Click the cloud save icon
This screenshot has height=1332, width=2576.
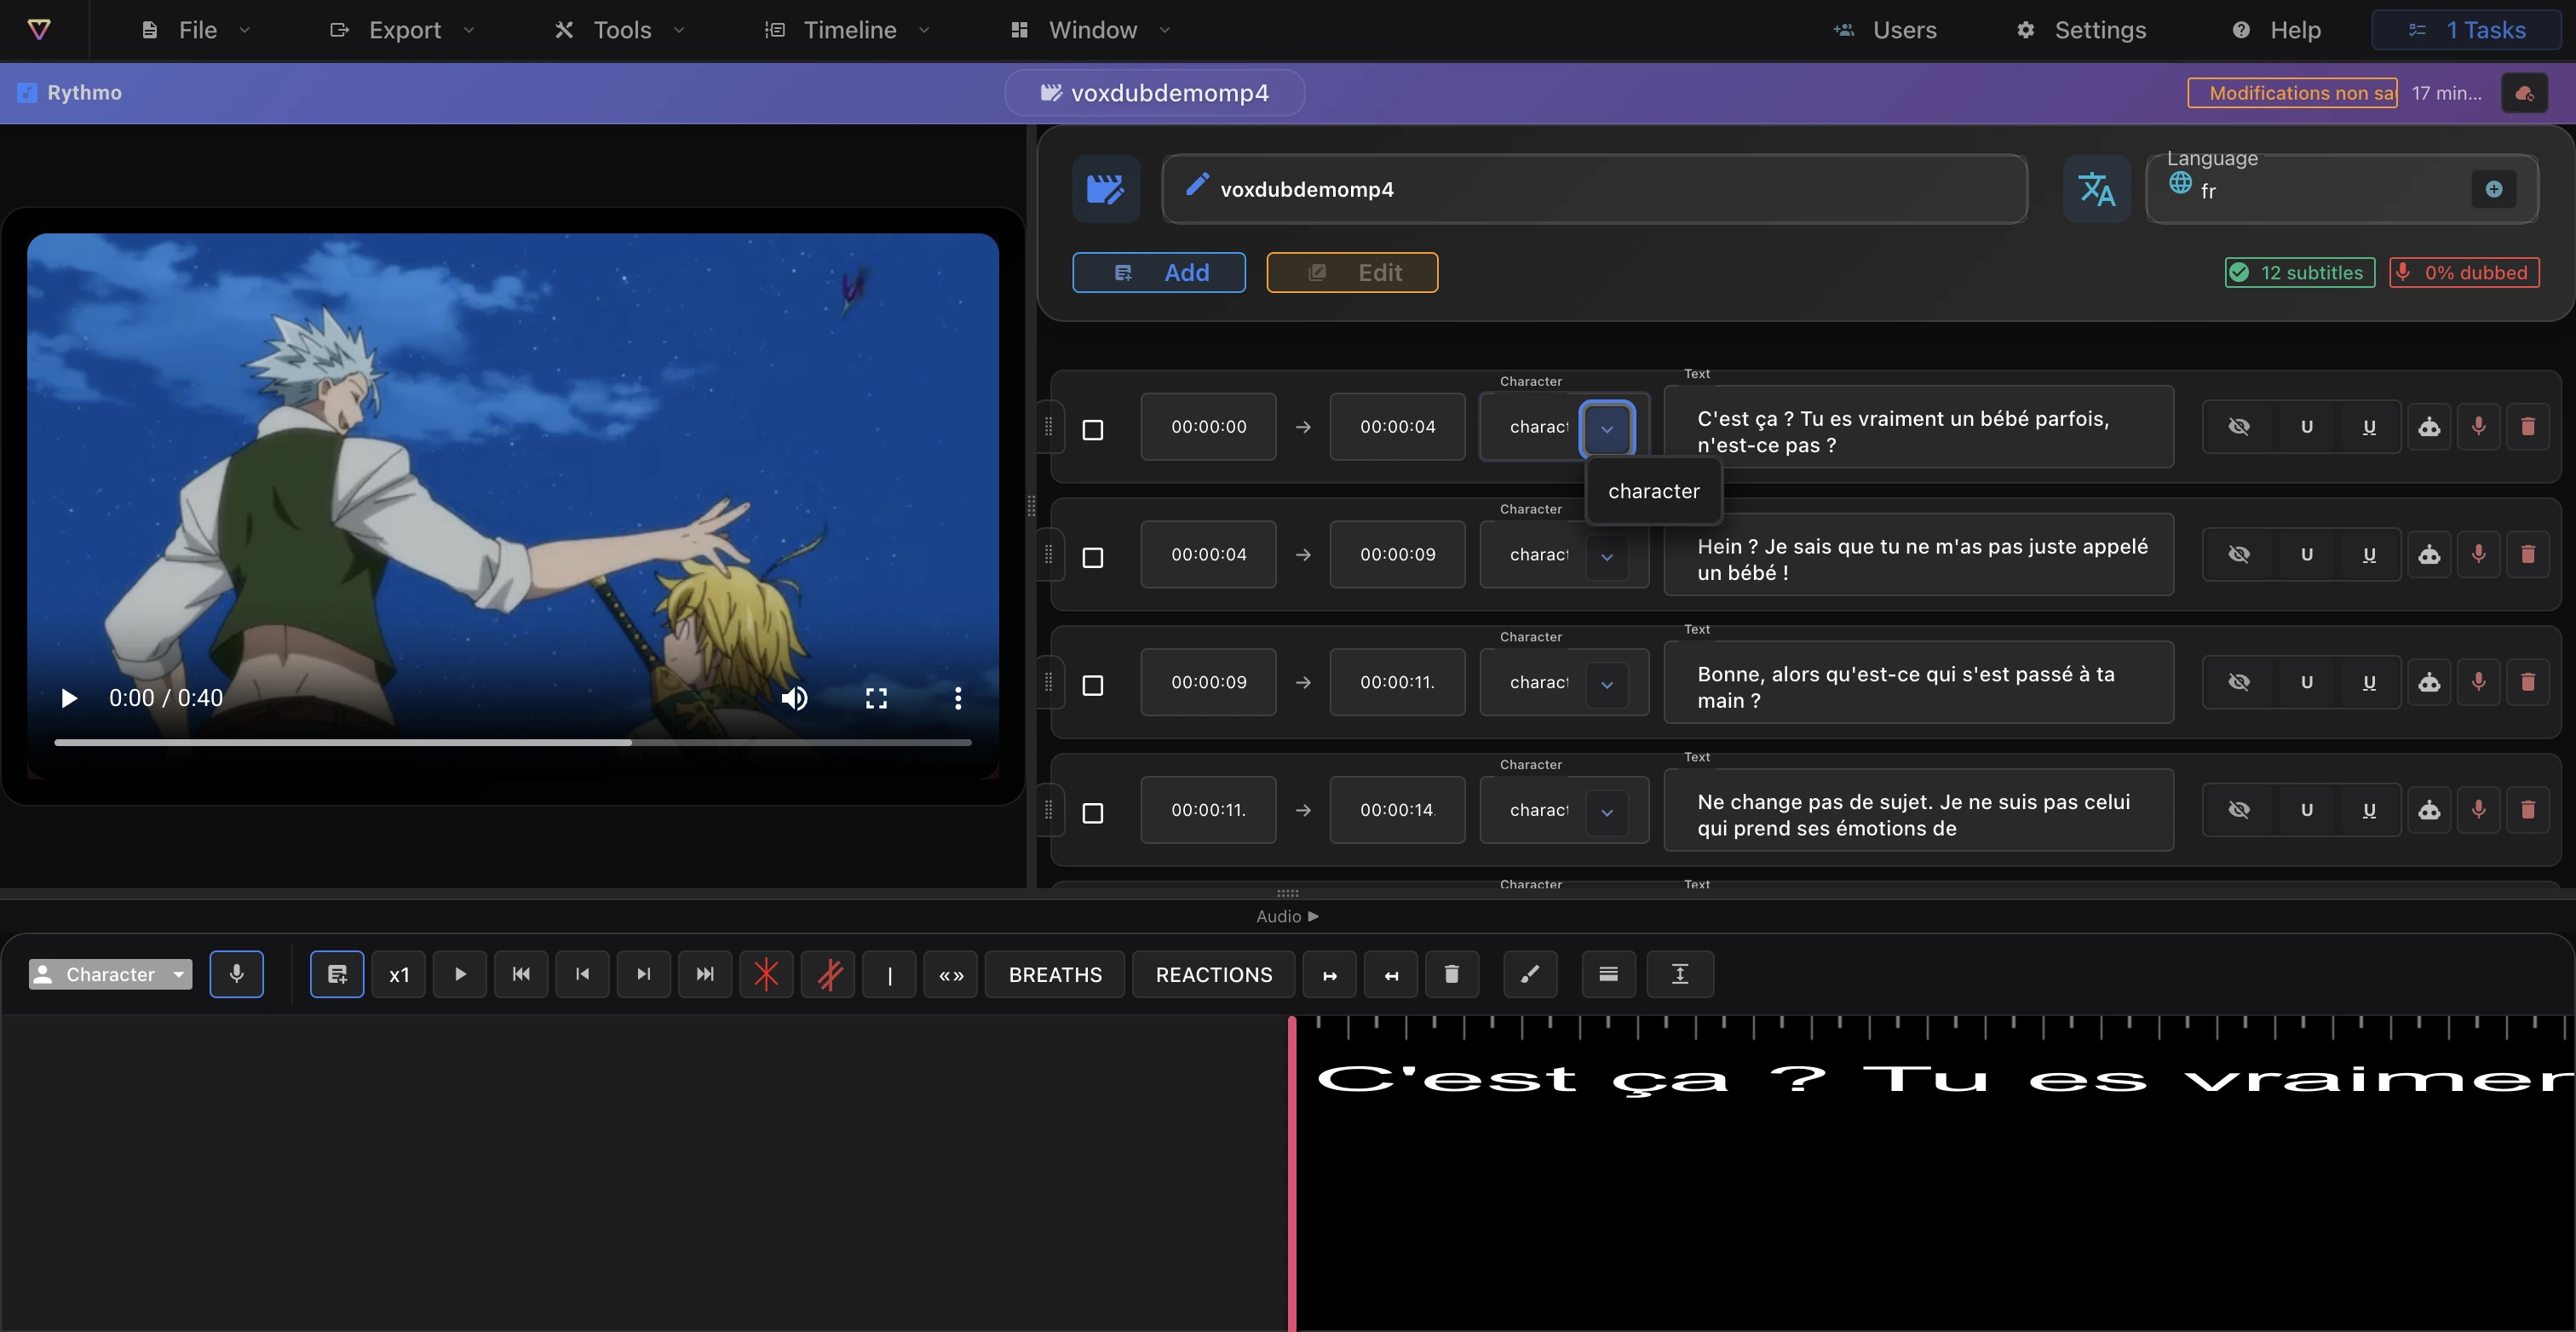(2524, 93)
